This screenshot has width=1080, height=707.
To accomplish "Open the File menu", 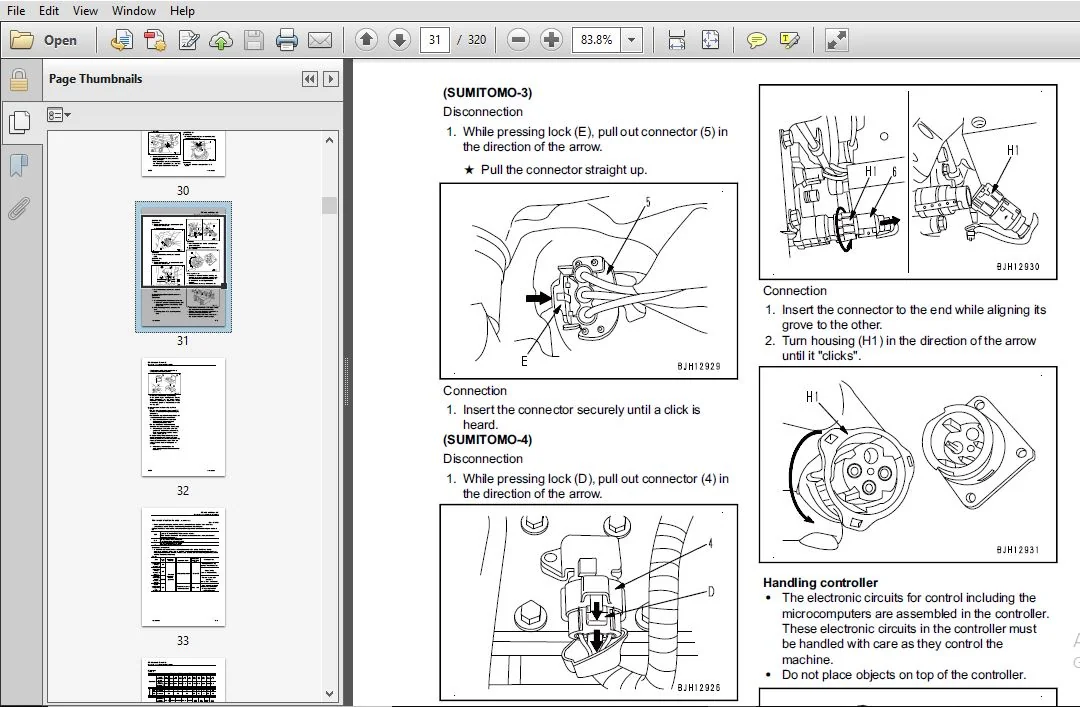I will (x=15, y=10).
